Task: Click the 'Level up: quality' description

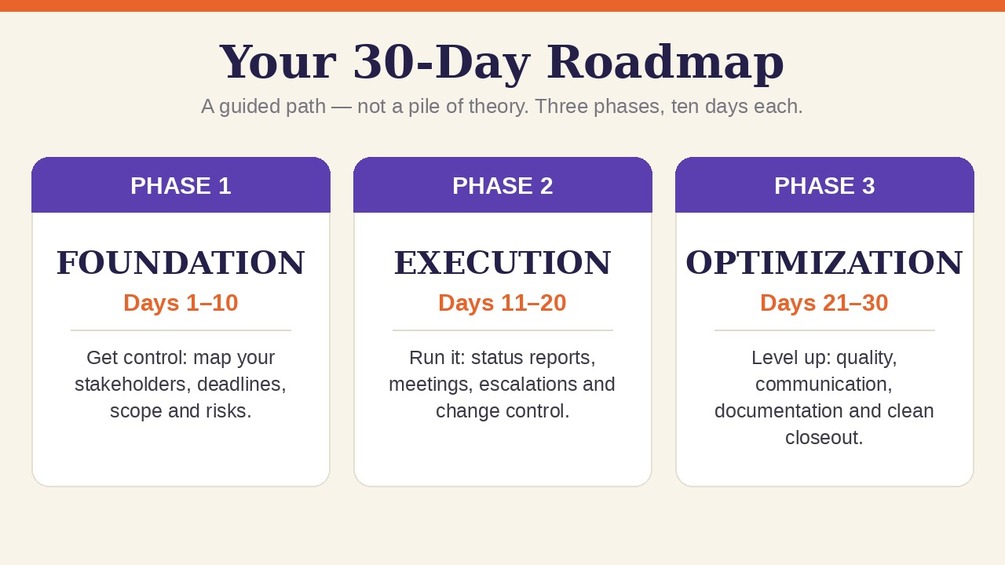Action: pos(824,397)
